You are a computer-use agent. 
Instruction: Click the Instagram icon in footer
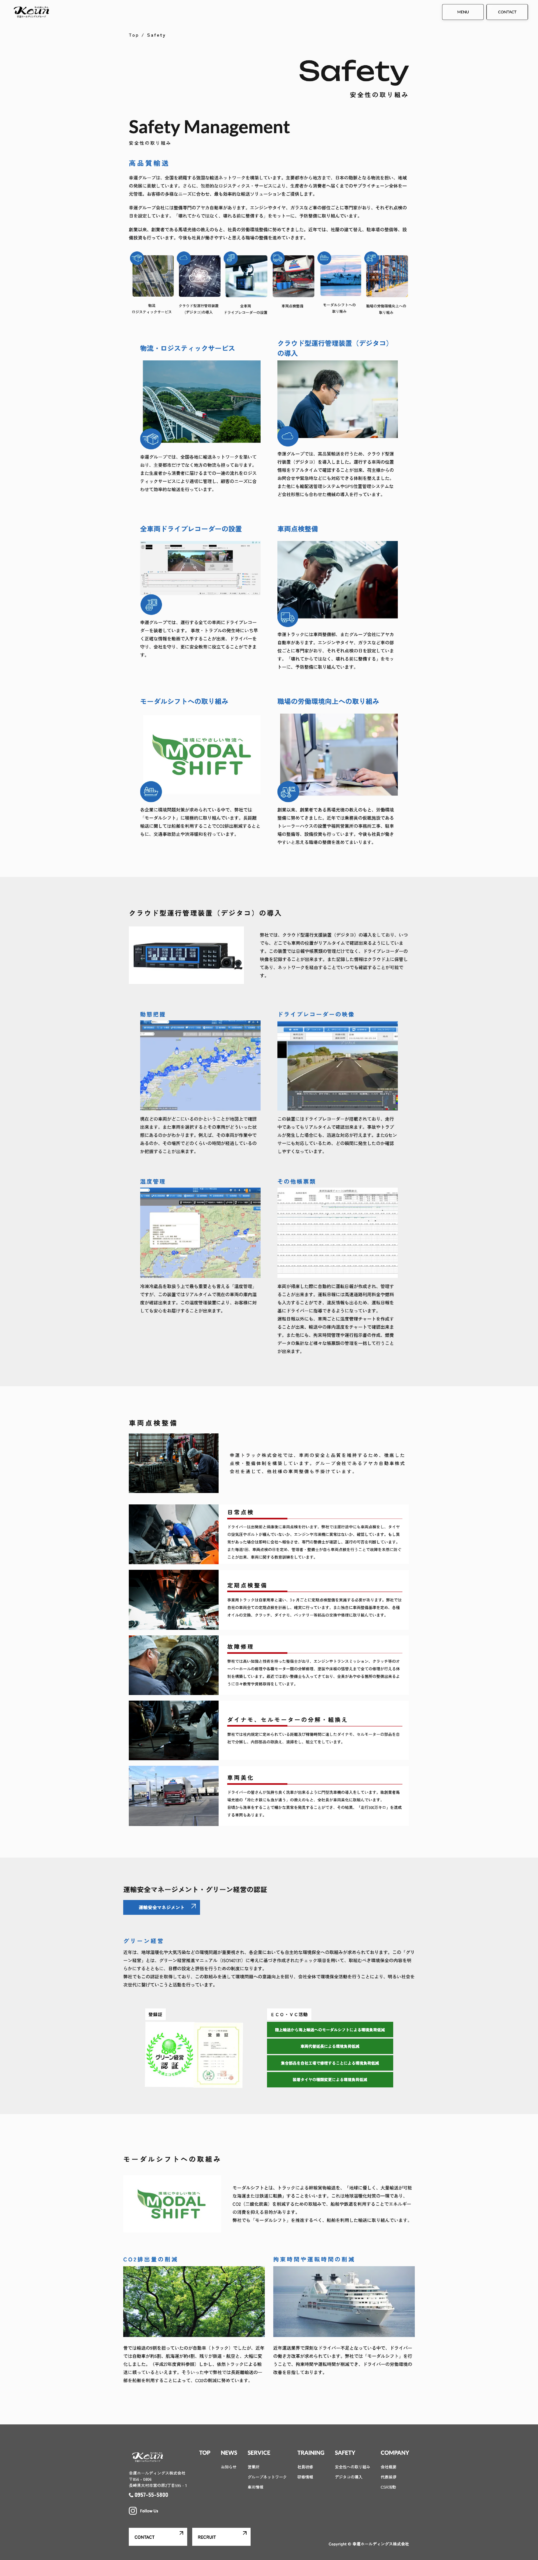[x=132, y=2510]
